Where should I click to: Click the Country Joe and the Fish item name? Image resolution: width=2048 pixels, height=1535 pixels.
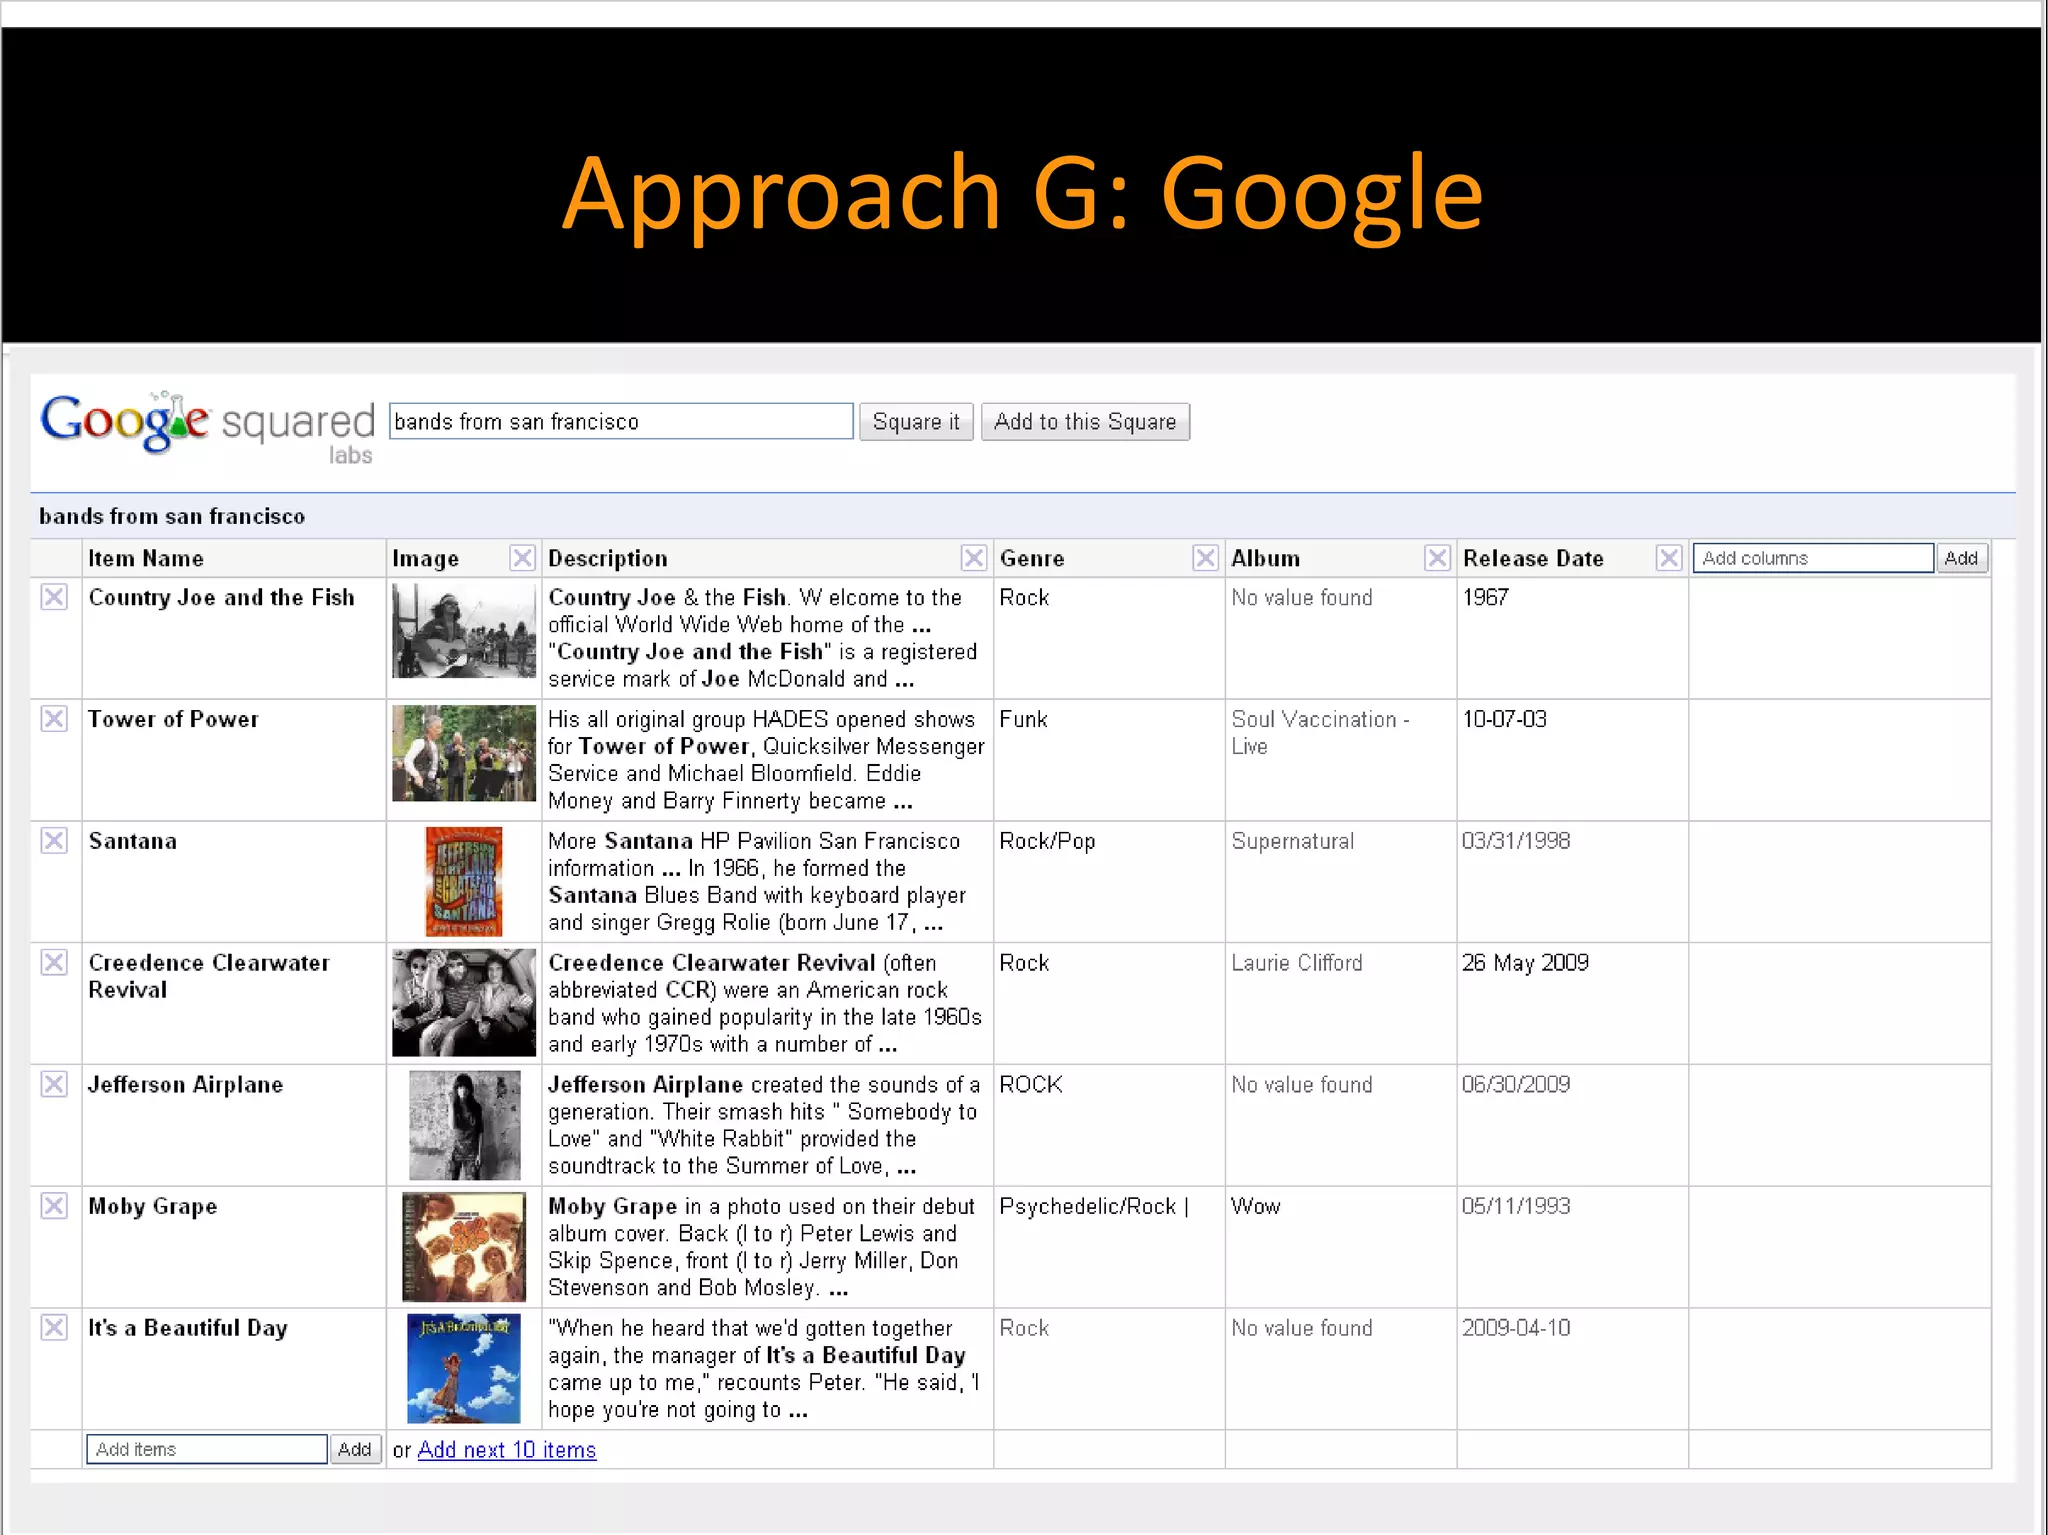coord(221,598)
